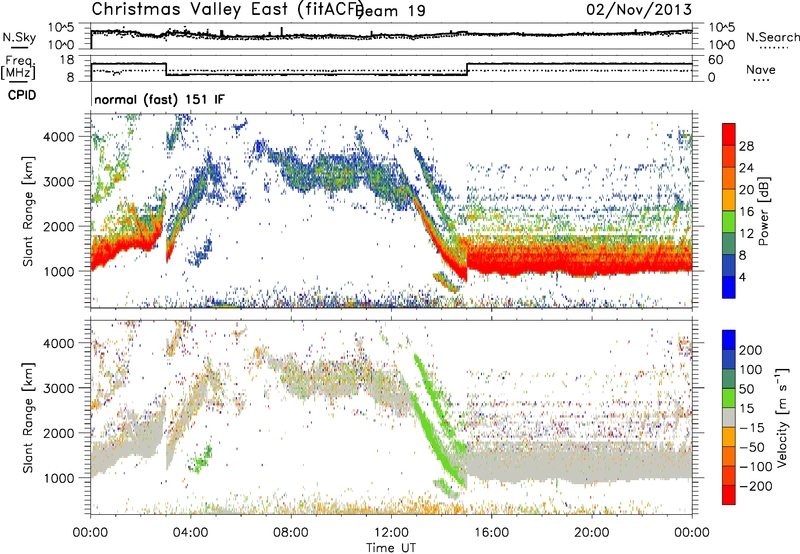The width and height of the screenshot is (800, 554).
Task: Click the '4' power scale value
Action: [743, 277]
